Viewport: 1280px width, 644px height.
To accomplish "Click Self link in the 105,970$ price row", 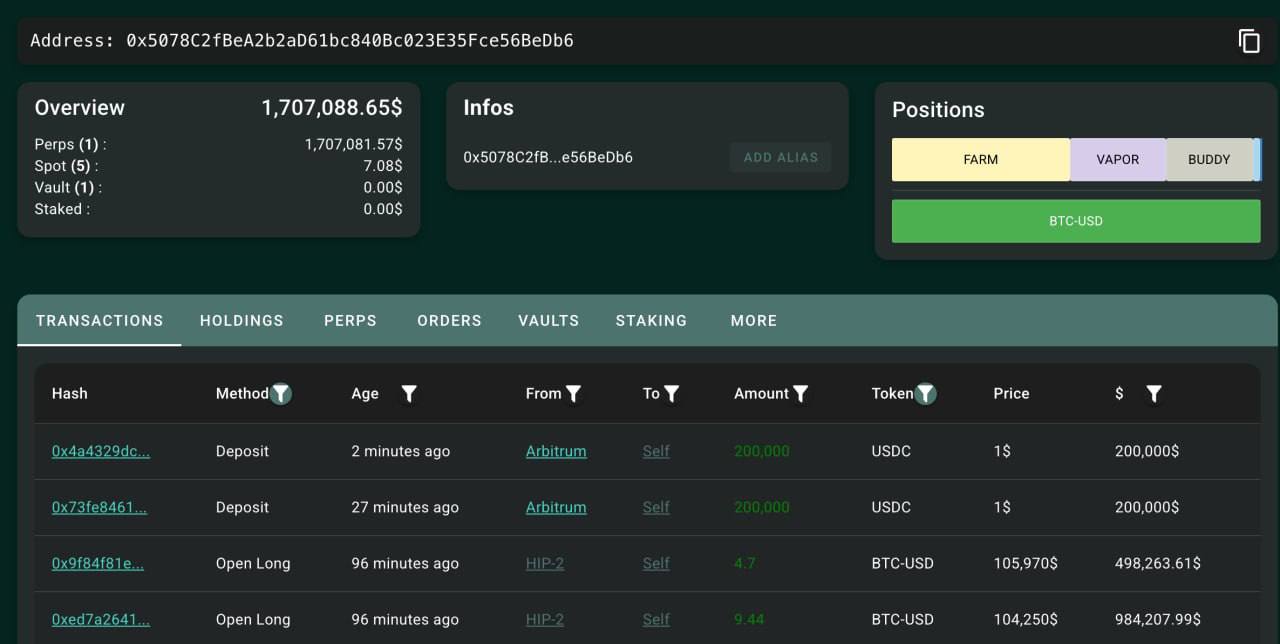I will (656, 563).
